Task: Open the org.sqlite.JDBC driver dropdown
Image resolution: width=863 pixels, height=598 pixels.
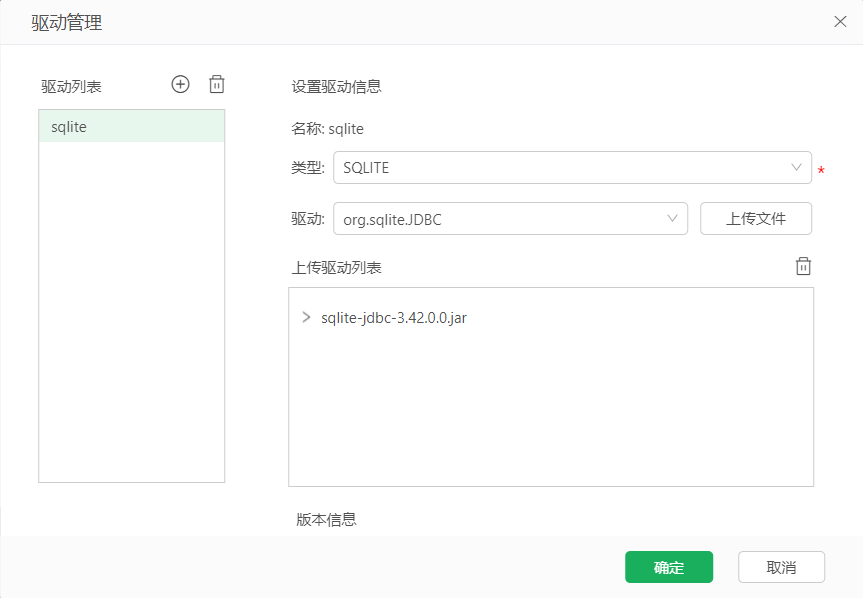Action: coord(510,219)
